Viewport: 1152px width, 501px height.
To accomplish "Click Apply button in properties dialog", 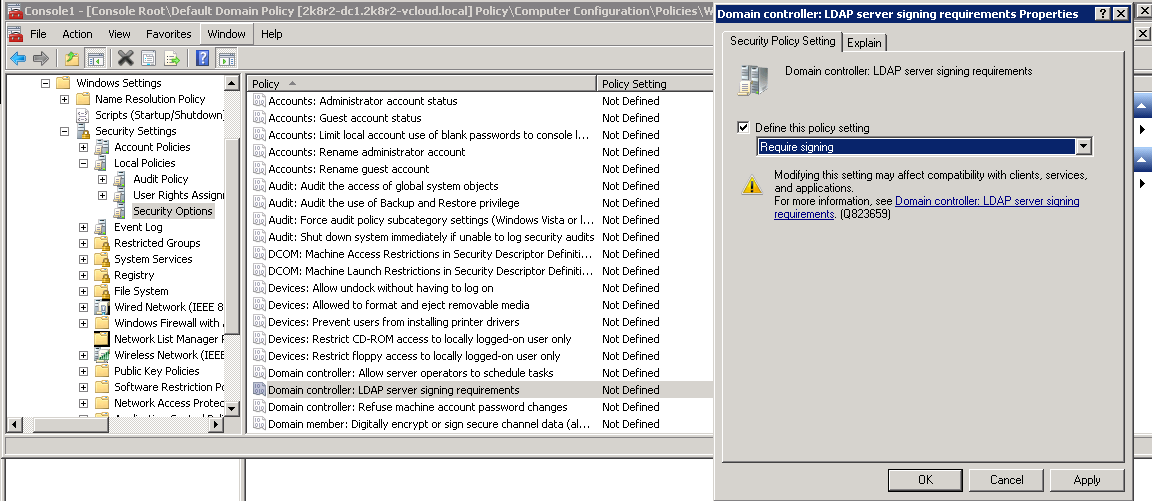I will click(1086, 480).
